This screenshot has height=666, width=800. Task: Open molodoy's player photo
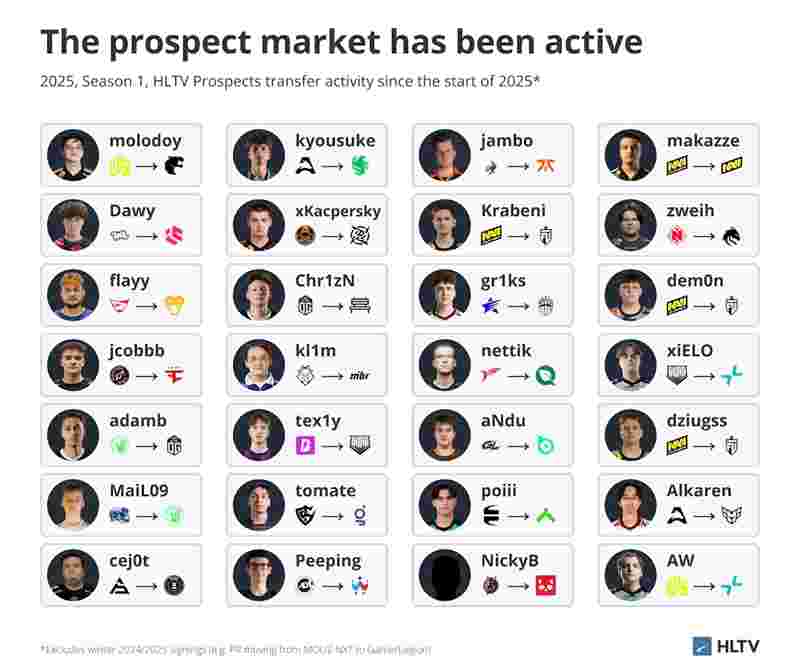pos(73,154)
